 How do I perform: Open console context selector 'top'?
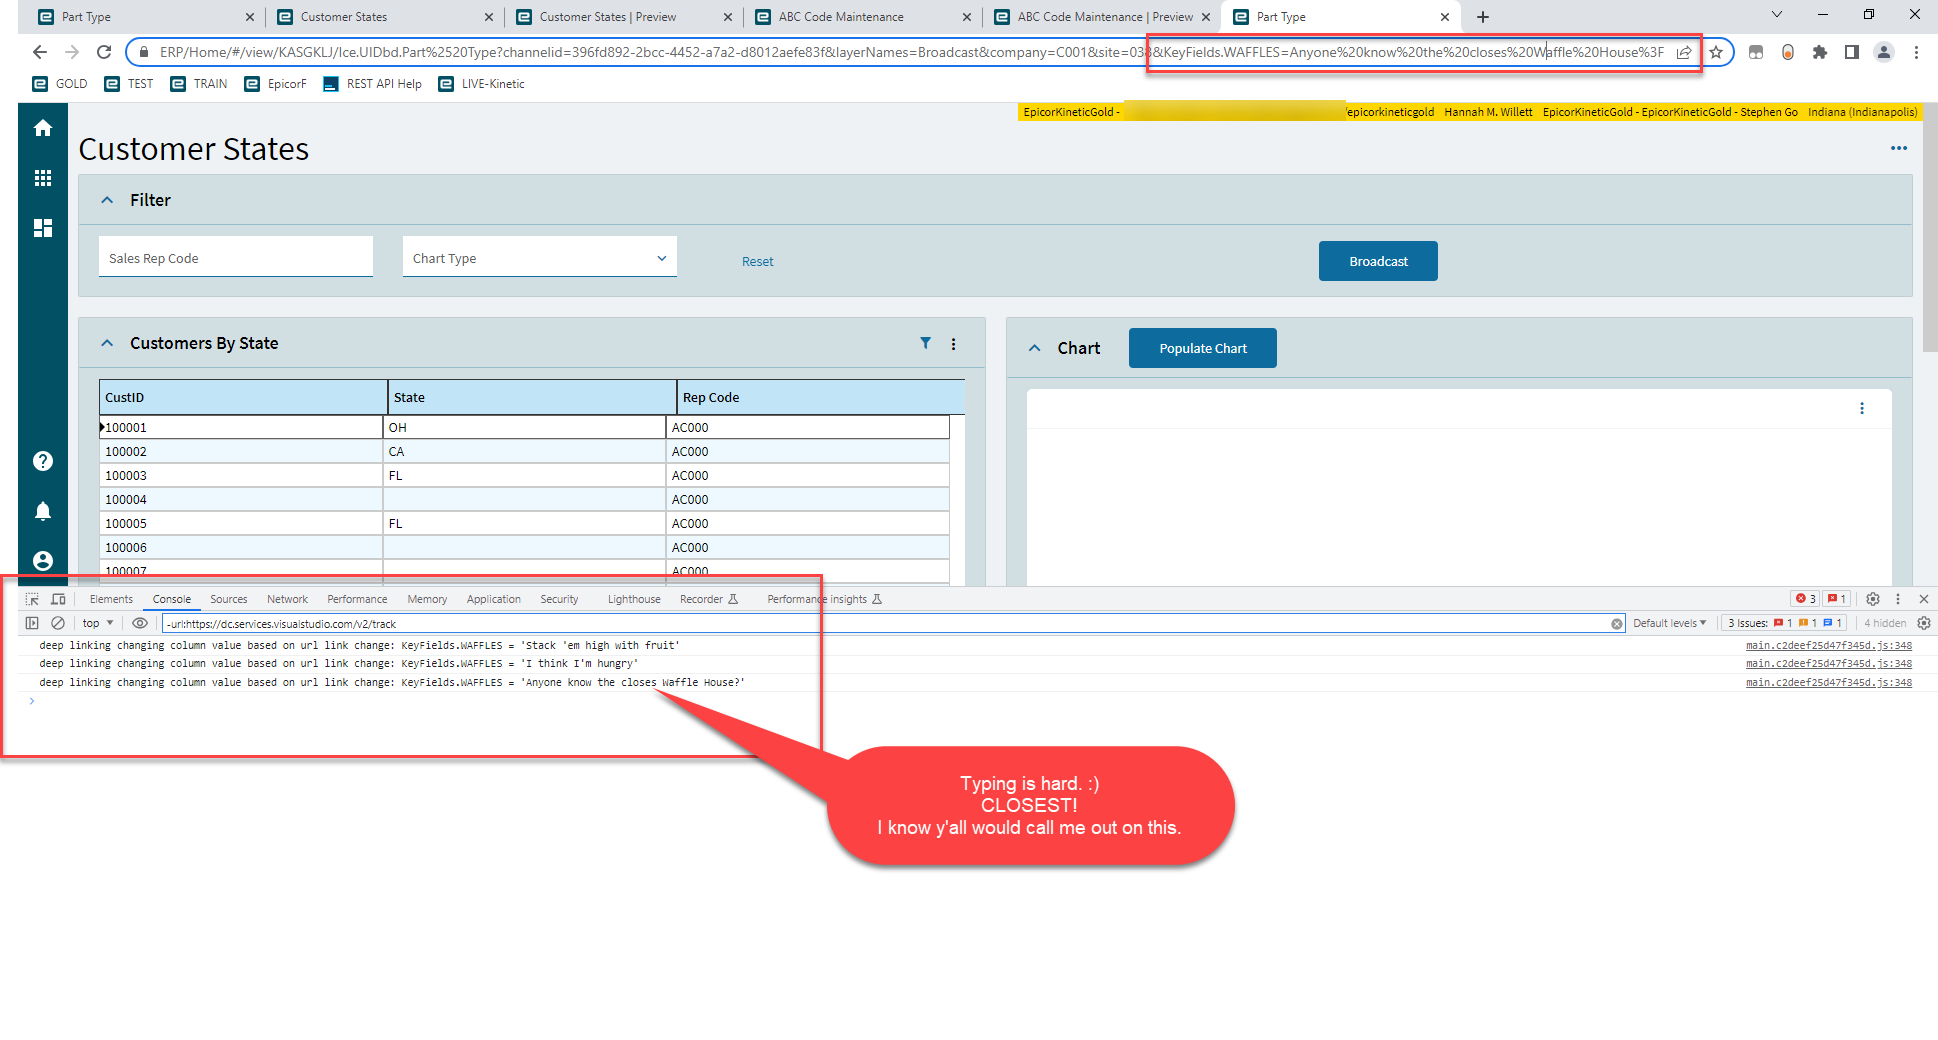[98, 623]
